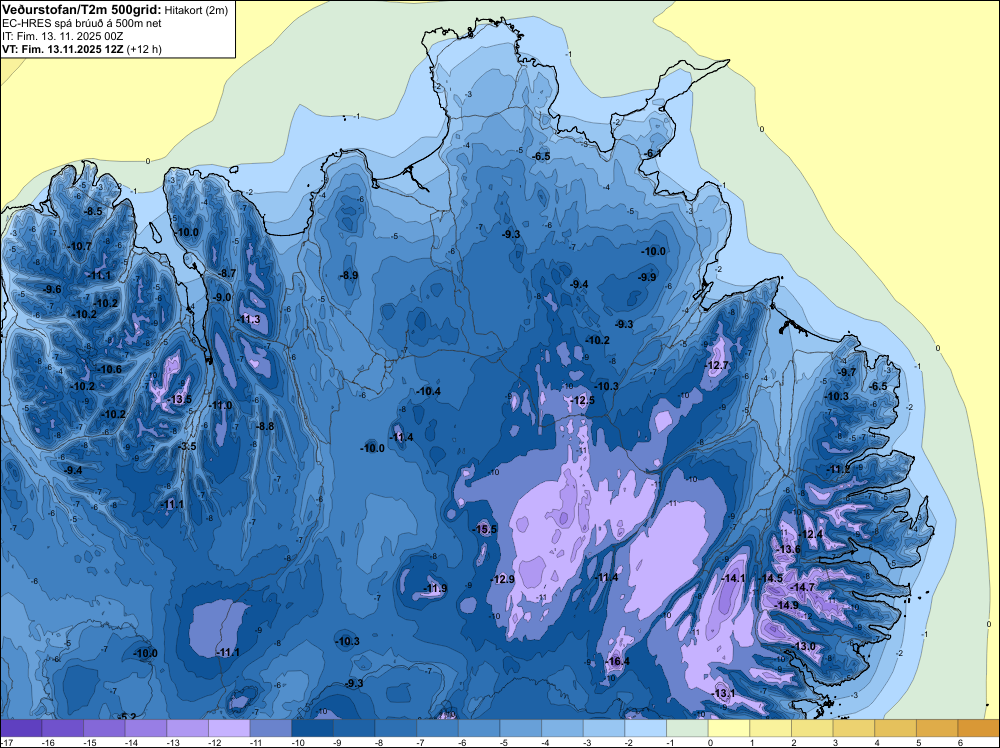Click the -11.9 temperature value
Image resolution: width=1000 pixels, height=748 pixels.
coord(436,588)
